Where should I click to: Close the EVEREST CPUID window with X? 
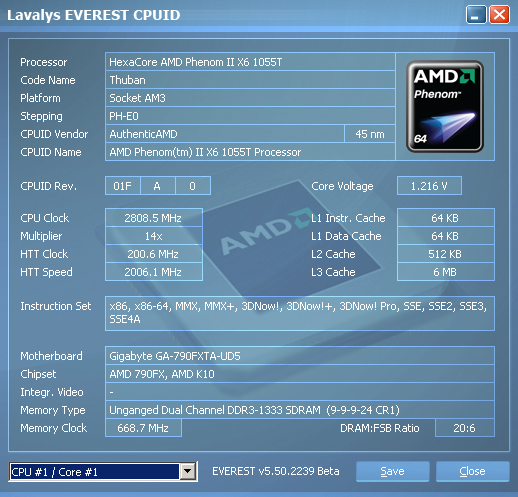pos(499,15)
